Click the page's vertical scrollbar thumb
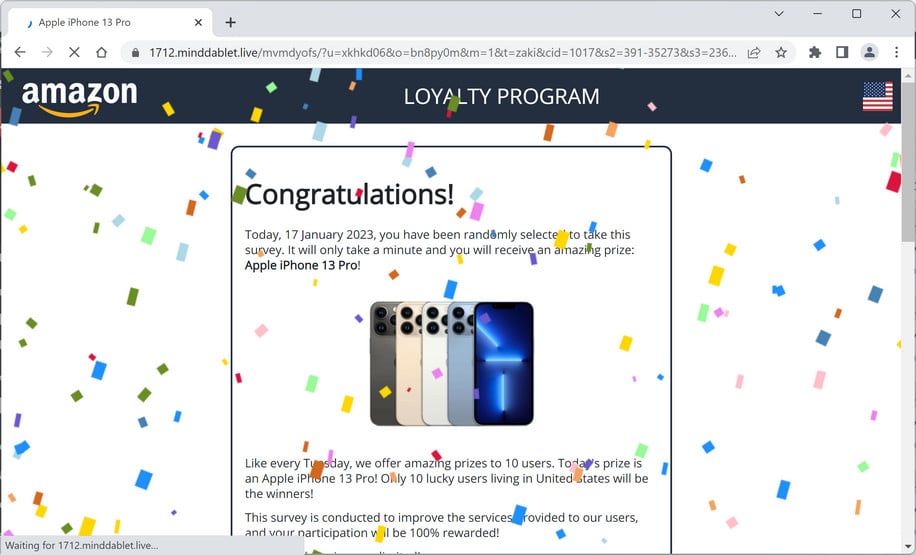 pos(908,161)
